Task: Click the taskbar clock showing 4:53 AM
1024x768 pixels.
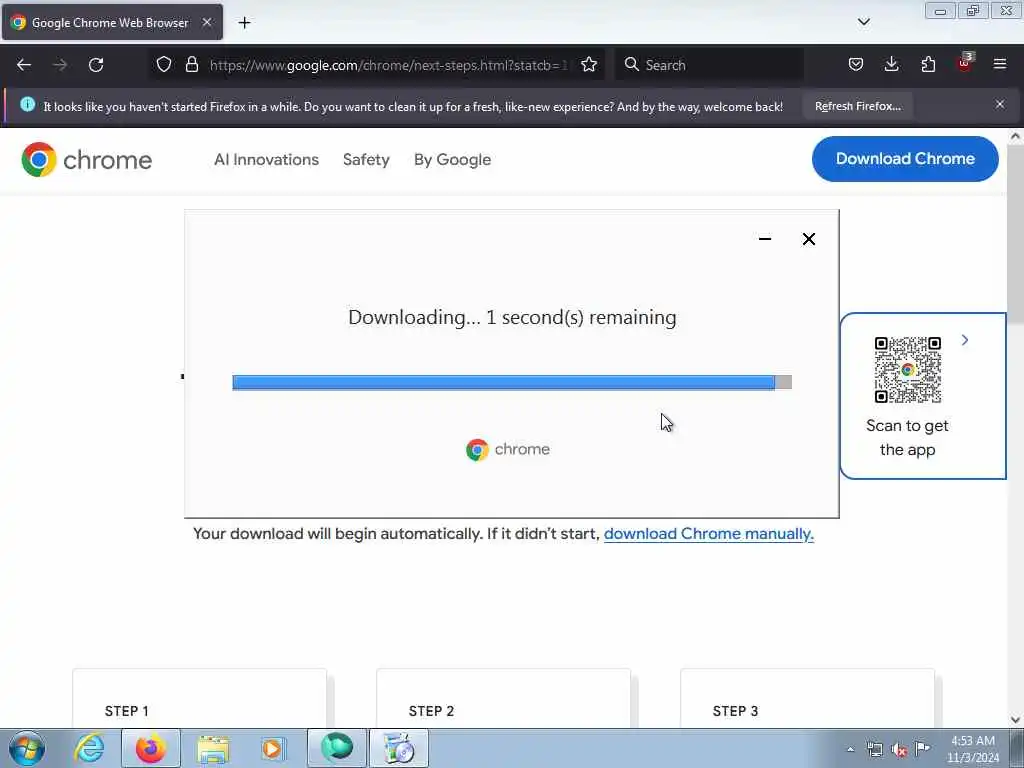Action: tap(972, 749)
